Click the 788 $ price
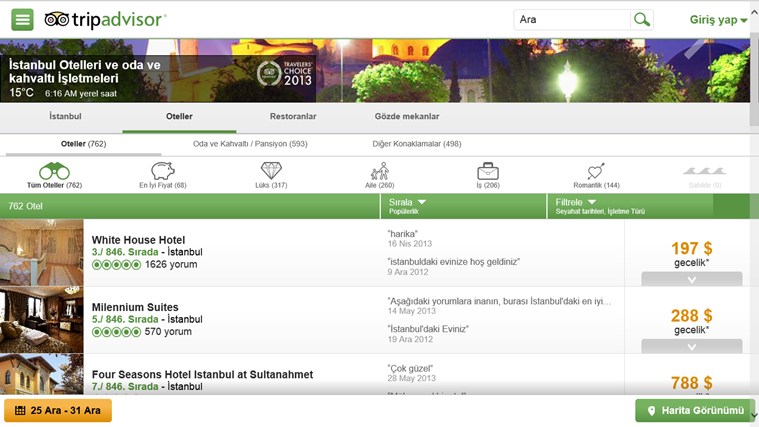 click(x=692, y=383)
